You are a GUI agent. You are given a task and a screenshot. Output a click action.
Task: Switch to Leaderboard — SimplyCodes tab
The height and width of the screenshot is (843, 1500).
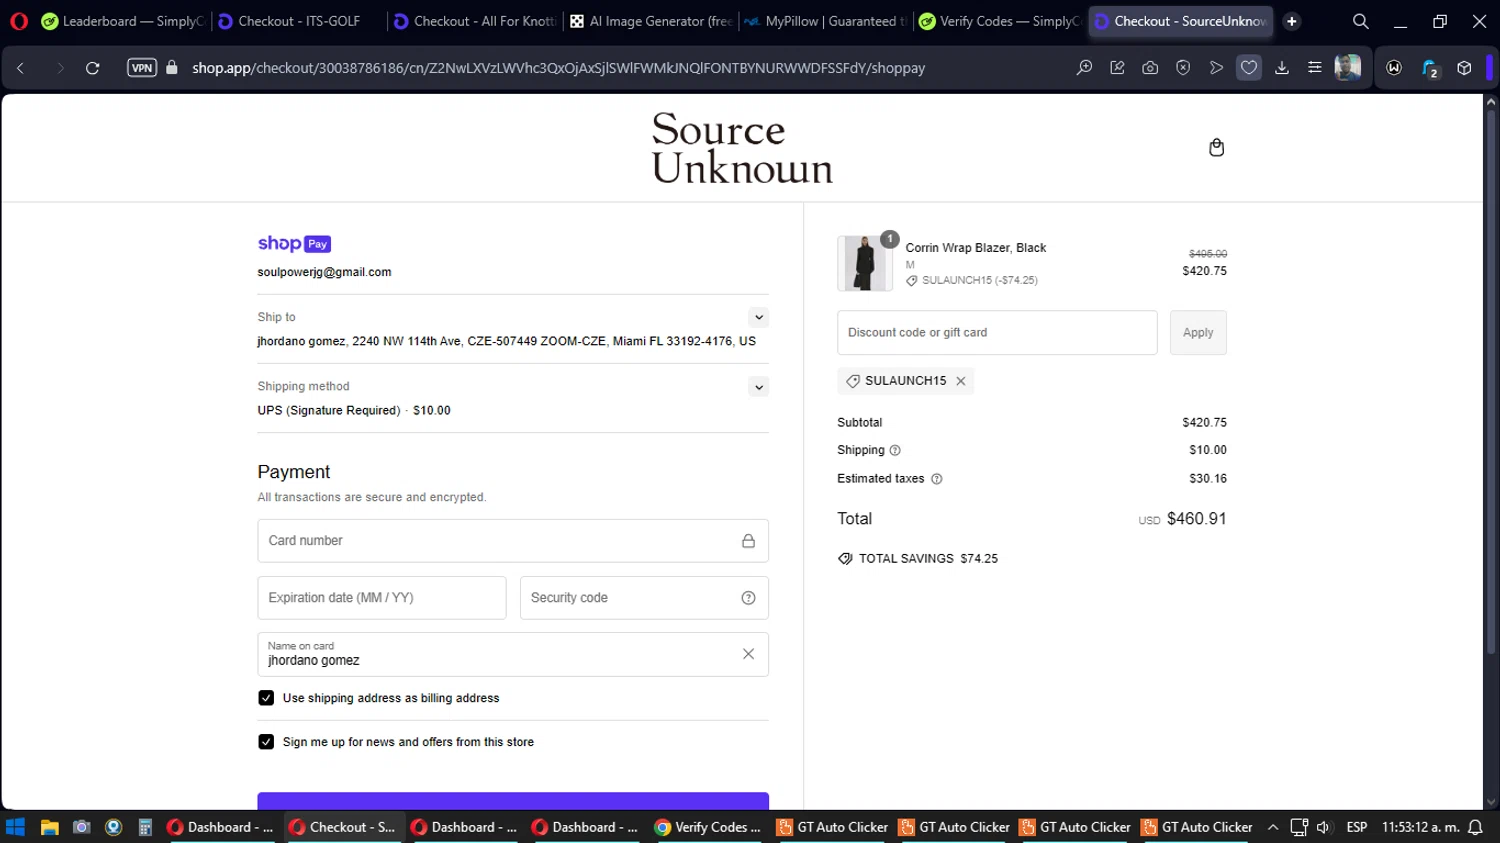pyautogui.click(x=122, y=21)
